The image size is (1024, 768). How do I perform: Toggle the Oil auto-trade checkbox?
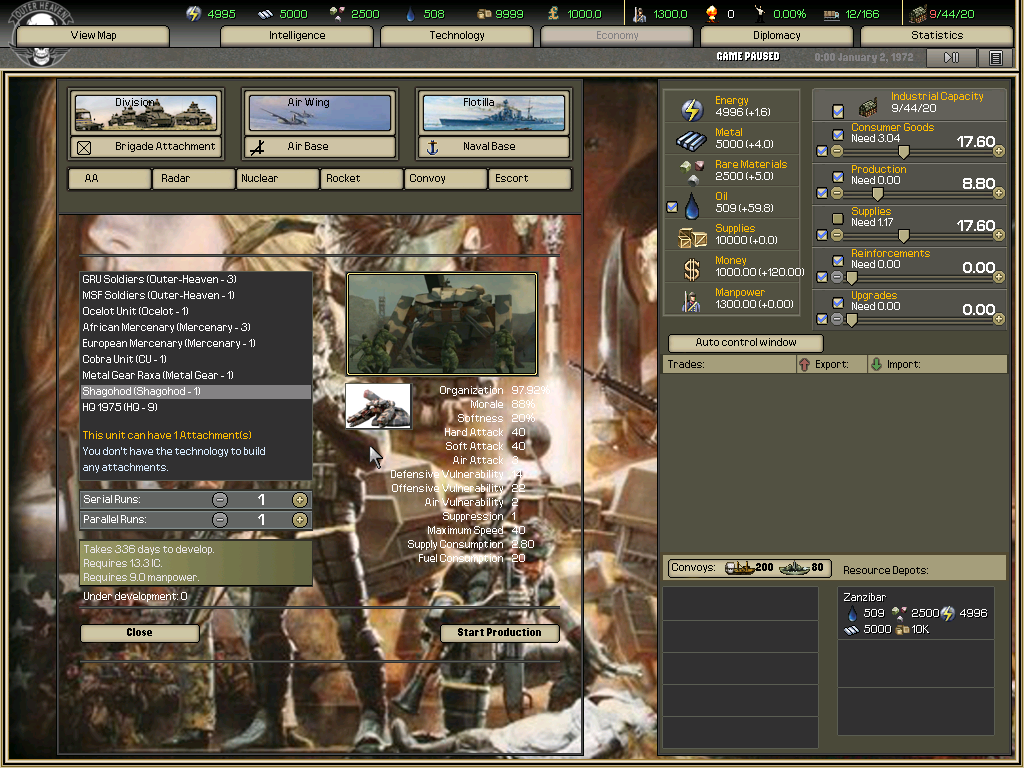pos(672,207)
